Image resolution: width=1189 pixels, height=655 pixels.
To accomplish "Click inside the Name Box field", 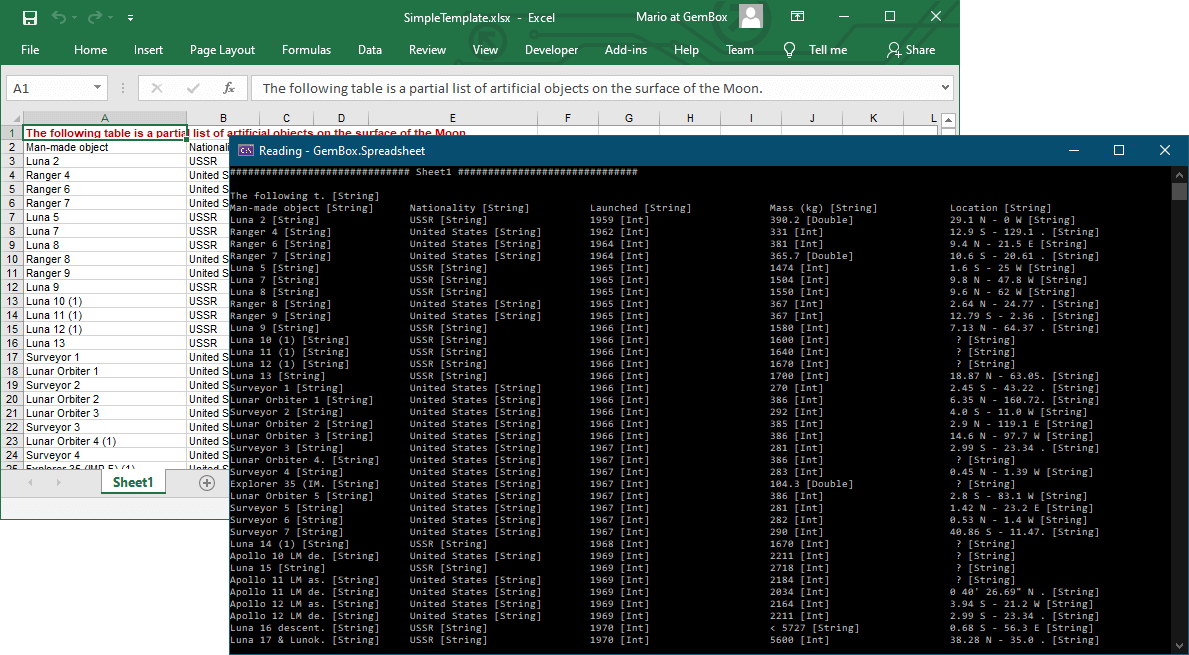I will [x=50, y=88].
